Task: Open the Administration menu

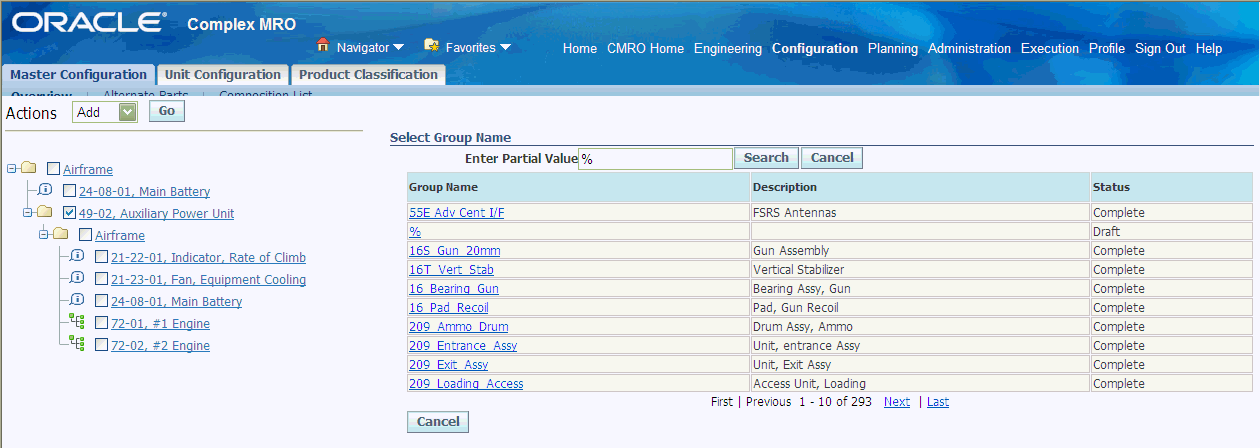Action: 969,48
